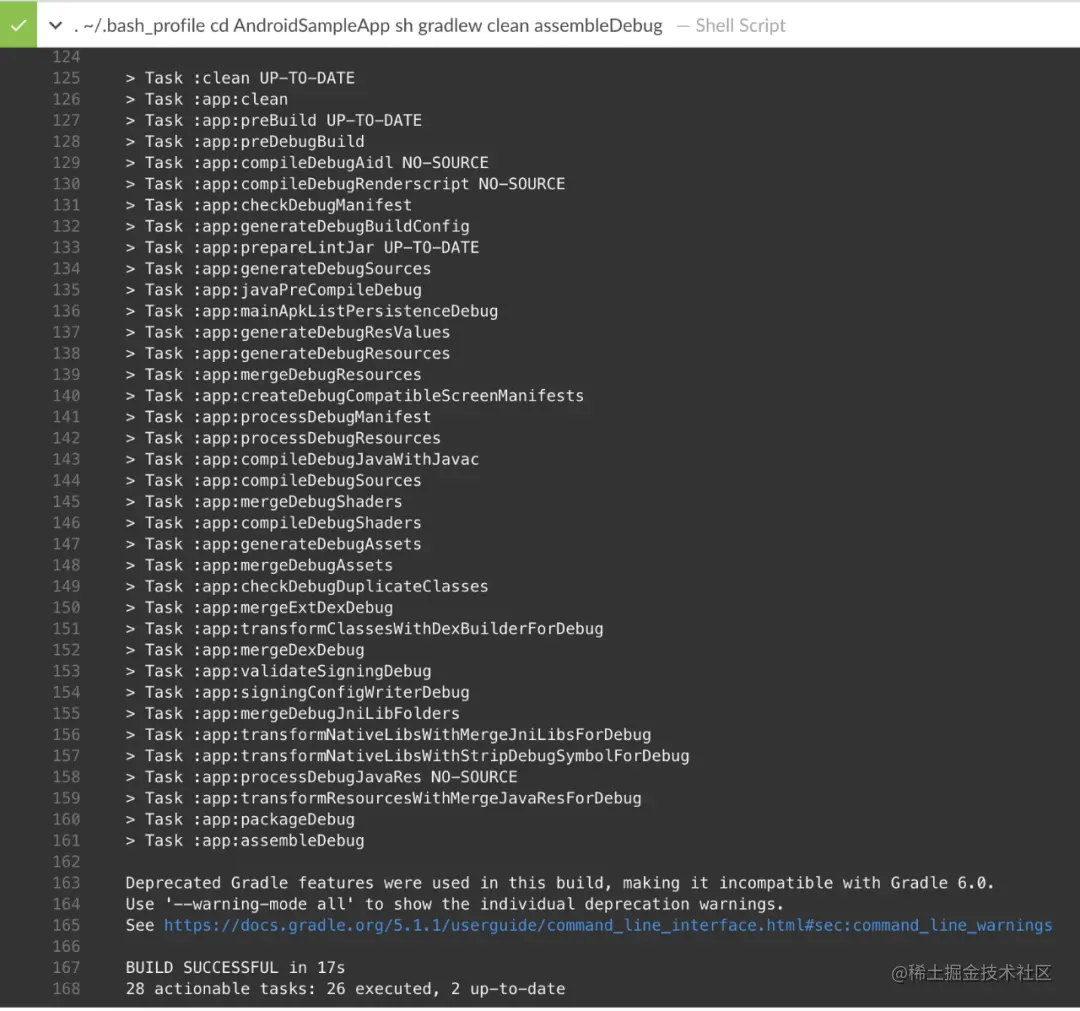This screenshot has width=1080, height=1011.
Task: Click the shell script step title
Action: point(368,25)
